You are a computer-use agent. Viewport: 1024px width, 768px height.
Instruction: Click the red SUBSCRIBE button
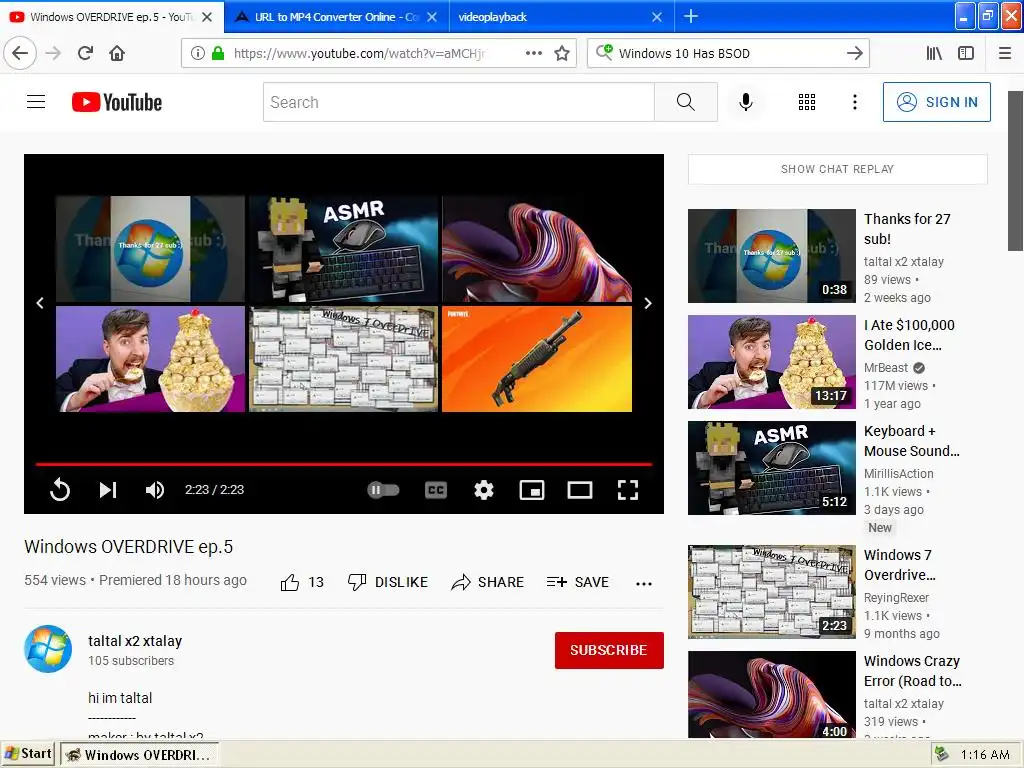click(609, 650)
